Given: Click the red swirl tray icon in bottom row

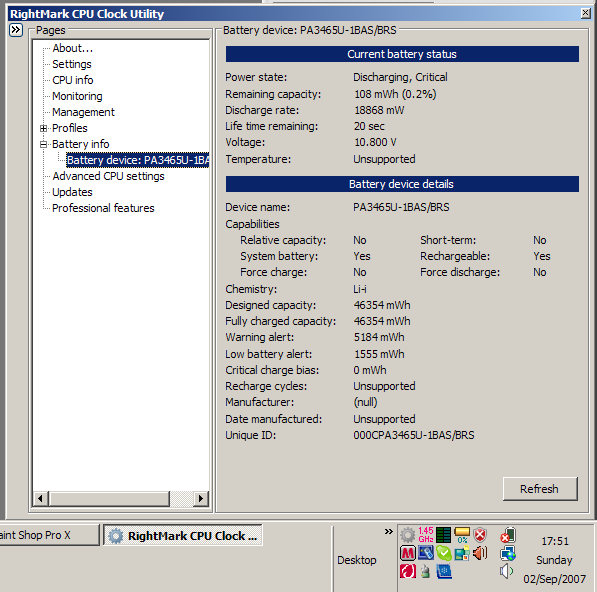Looking at the screenshot, I should pos(407,571).
